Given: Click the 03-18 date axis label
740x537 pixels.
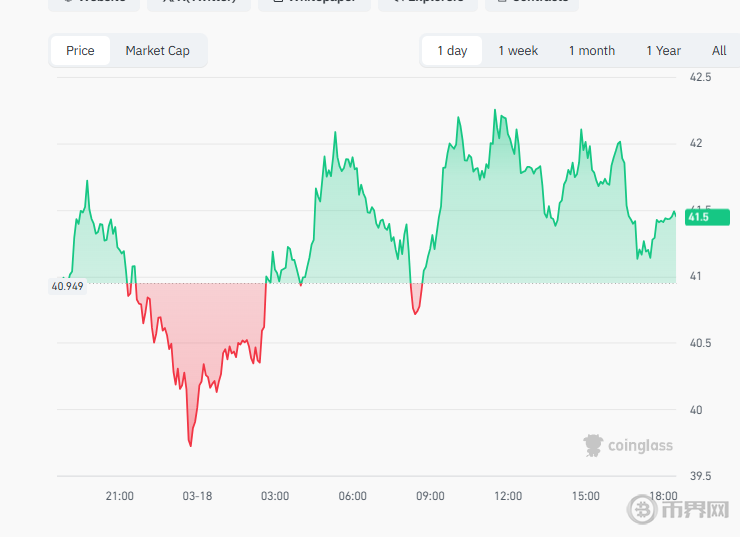Looking at the screenshot, I should coord(197,496).
